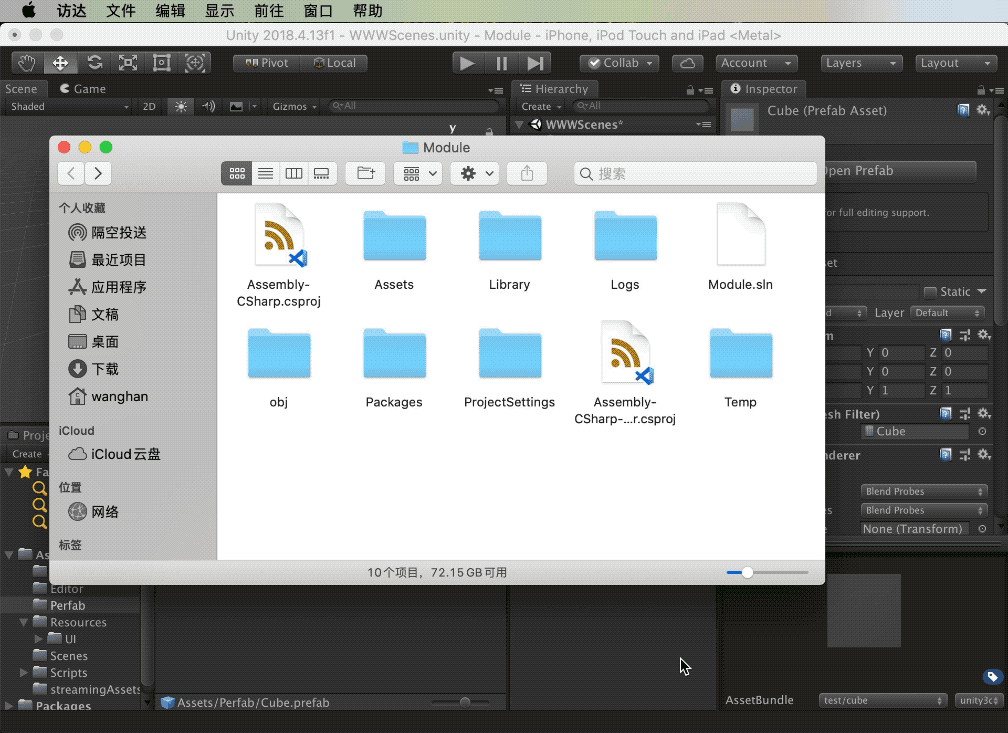Go forward in Finder navigation
This screenshot has height=733, width=1008.
98,173
